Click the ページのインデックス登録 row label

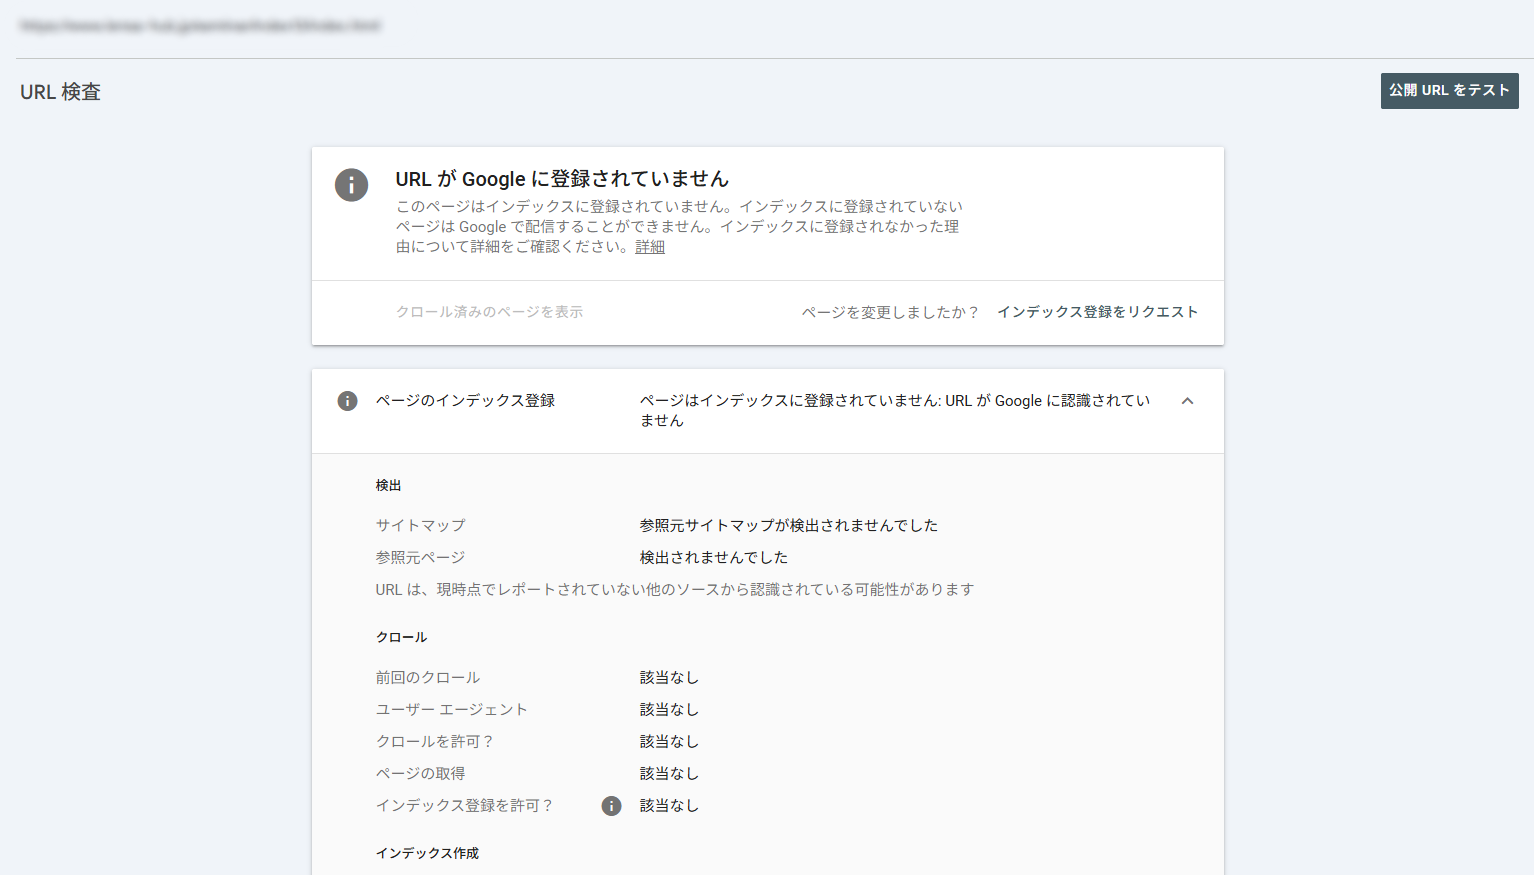(465, 401)
